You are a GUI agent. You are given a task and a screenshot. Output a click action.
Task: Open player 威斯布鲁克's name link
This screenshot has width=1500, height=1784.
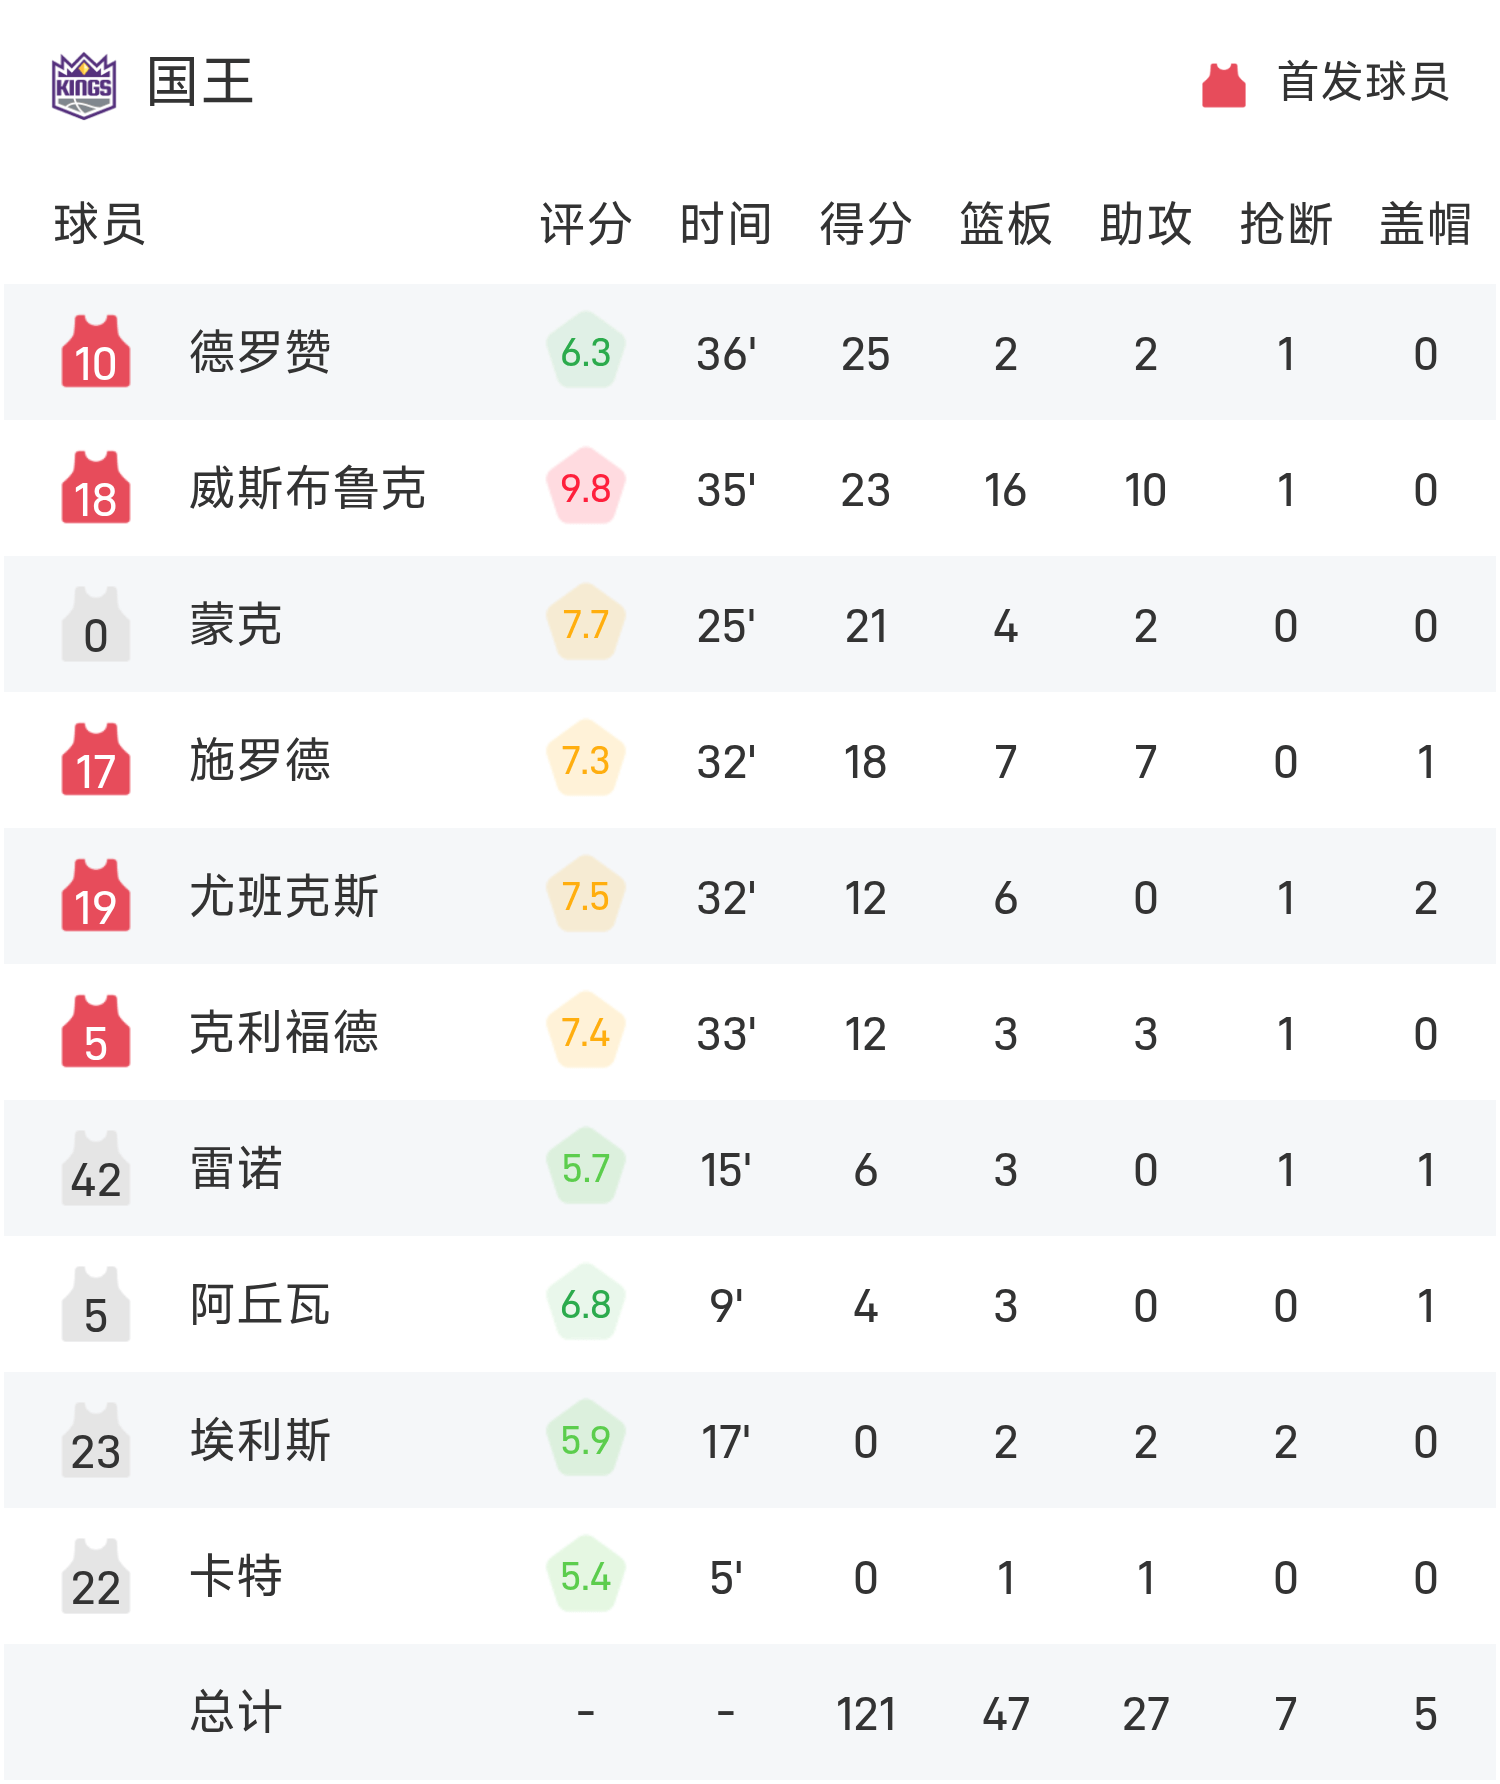308,489
